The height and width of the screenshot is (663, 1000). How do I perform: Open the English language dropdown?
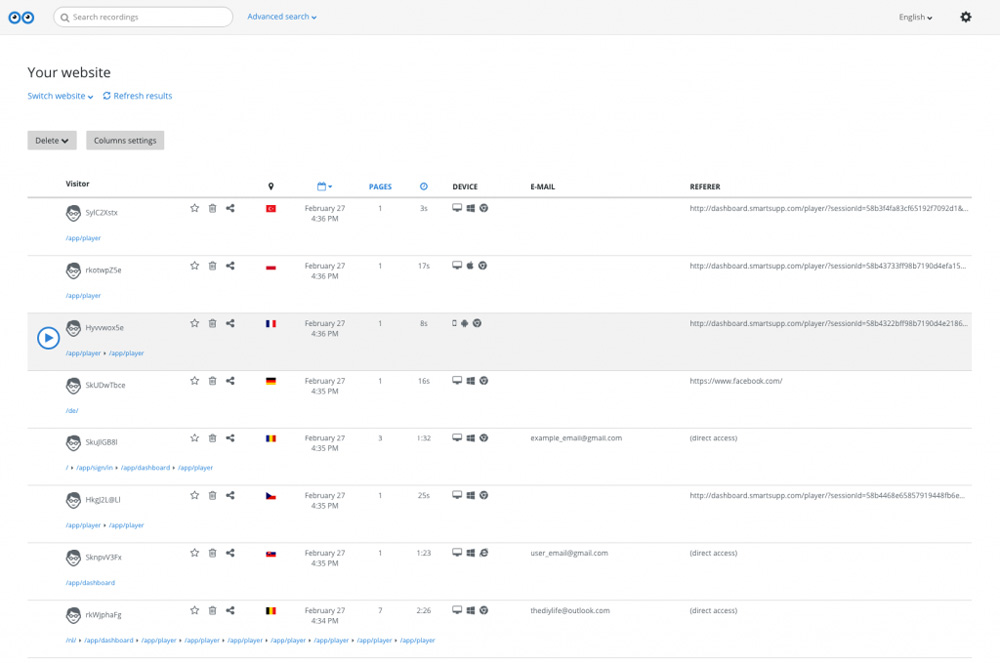pos(915,17)
